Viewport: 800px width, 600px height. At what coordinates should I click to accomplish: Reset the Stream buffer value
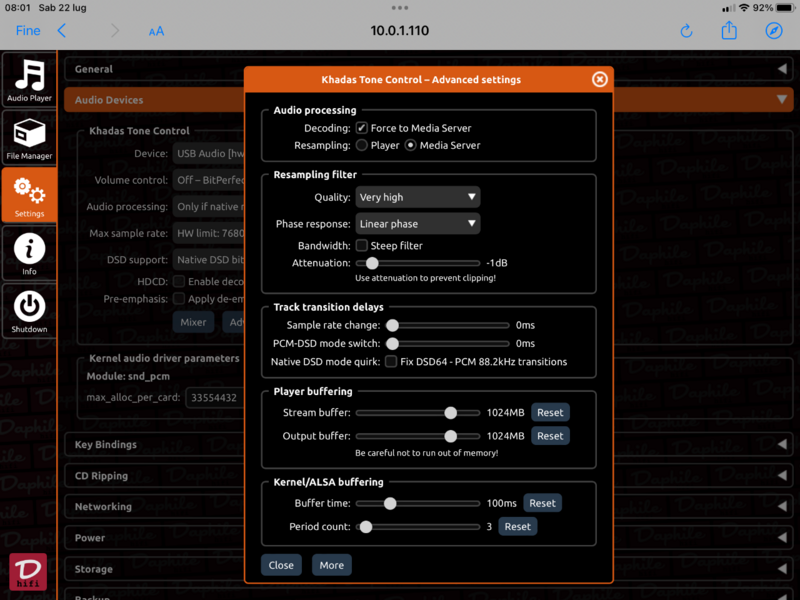[550, 412]
